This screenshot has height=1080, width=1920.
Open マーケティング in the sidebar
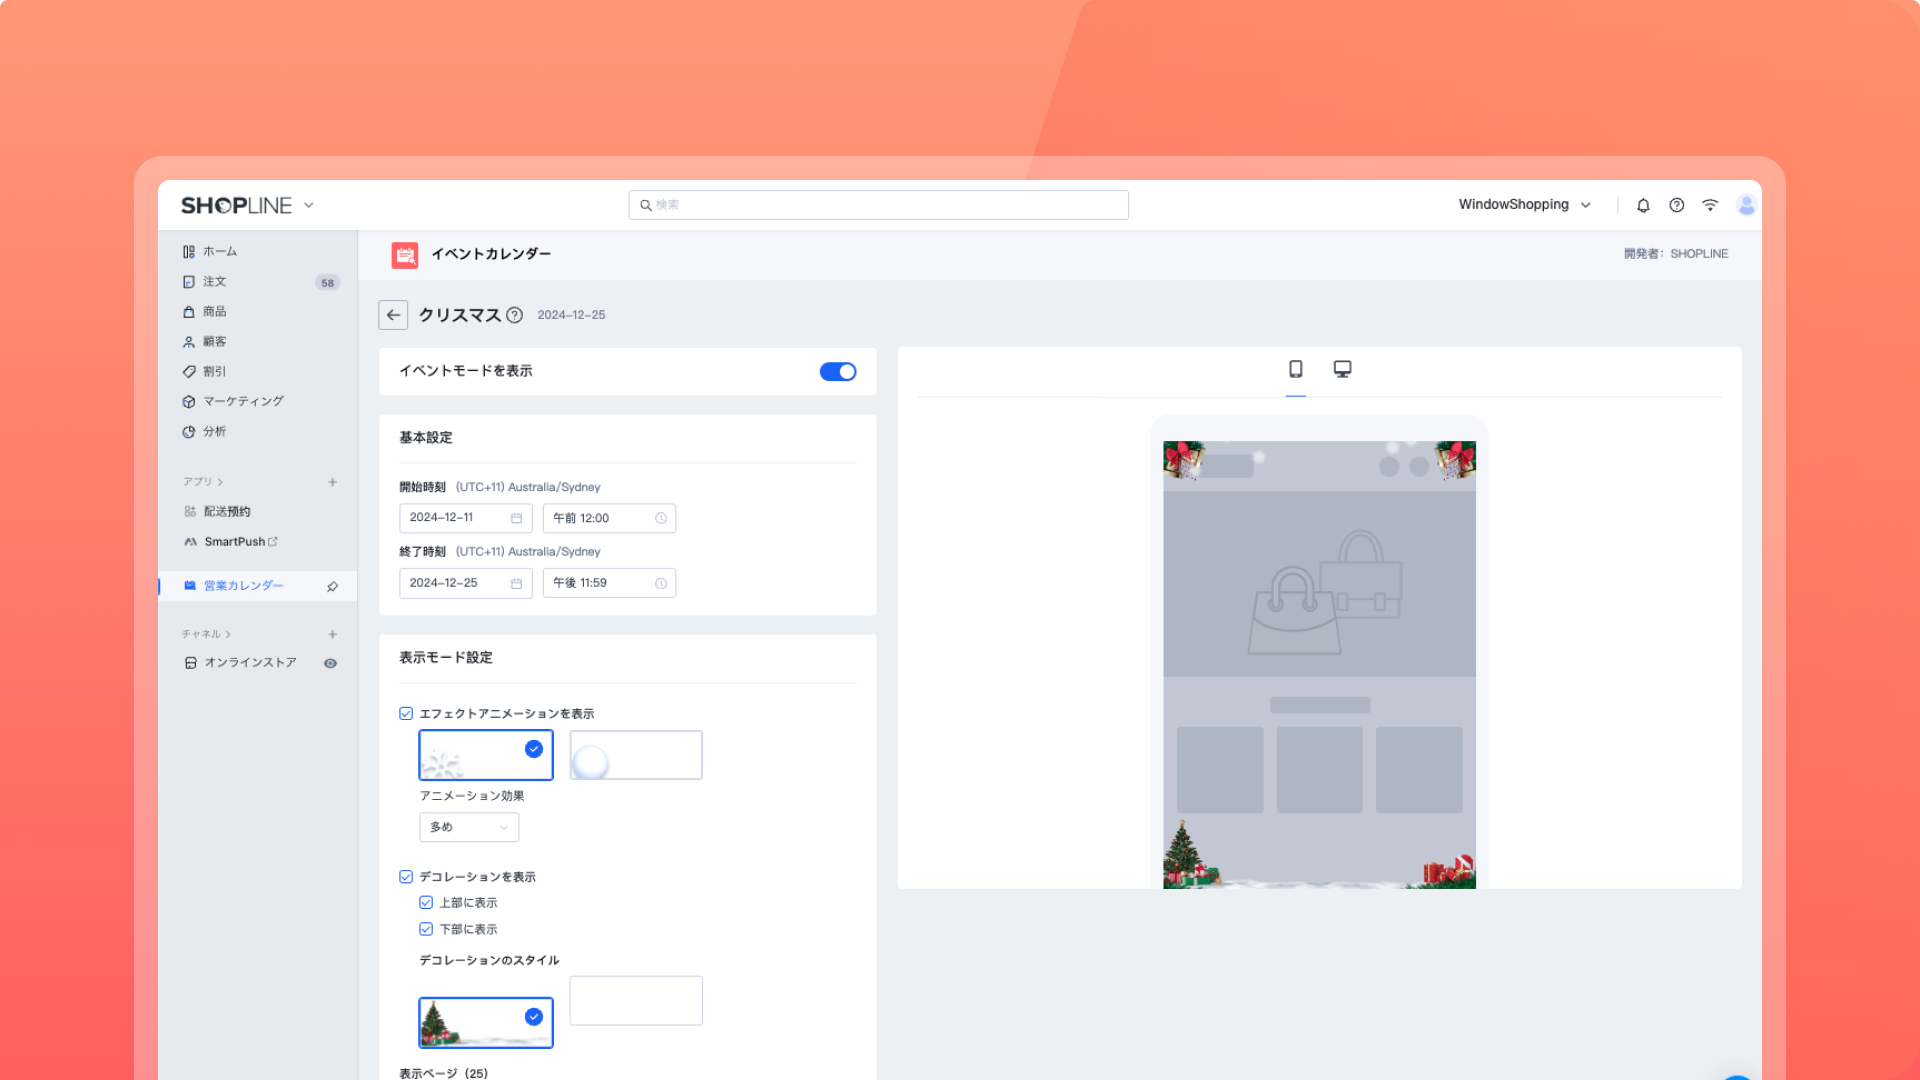pos(243,401)
